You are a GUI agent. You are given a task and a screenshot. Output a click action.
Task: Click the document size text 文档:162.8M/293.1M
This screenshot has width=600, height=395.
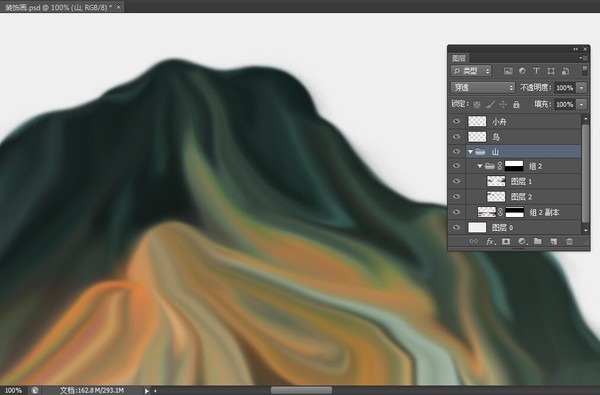pos(92,390)
